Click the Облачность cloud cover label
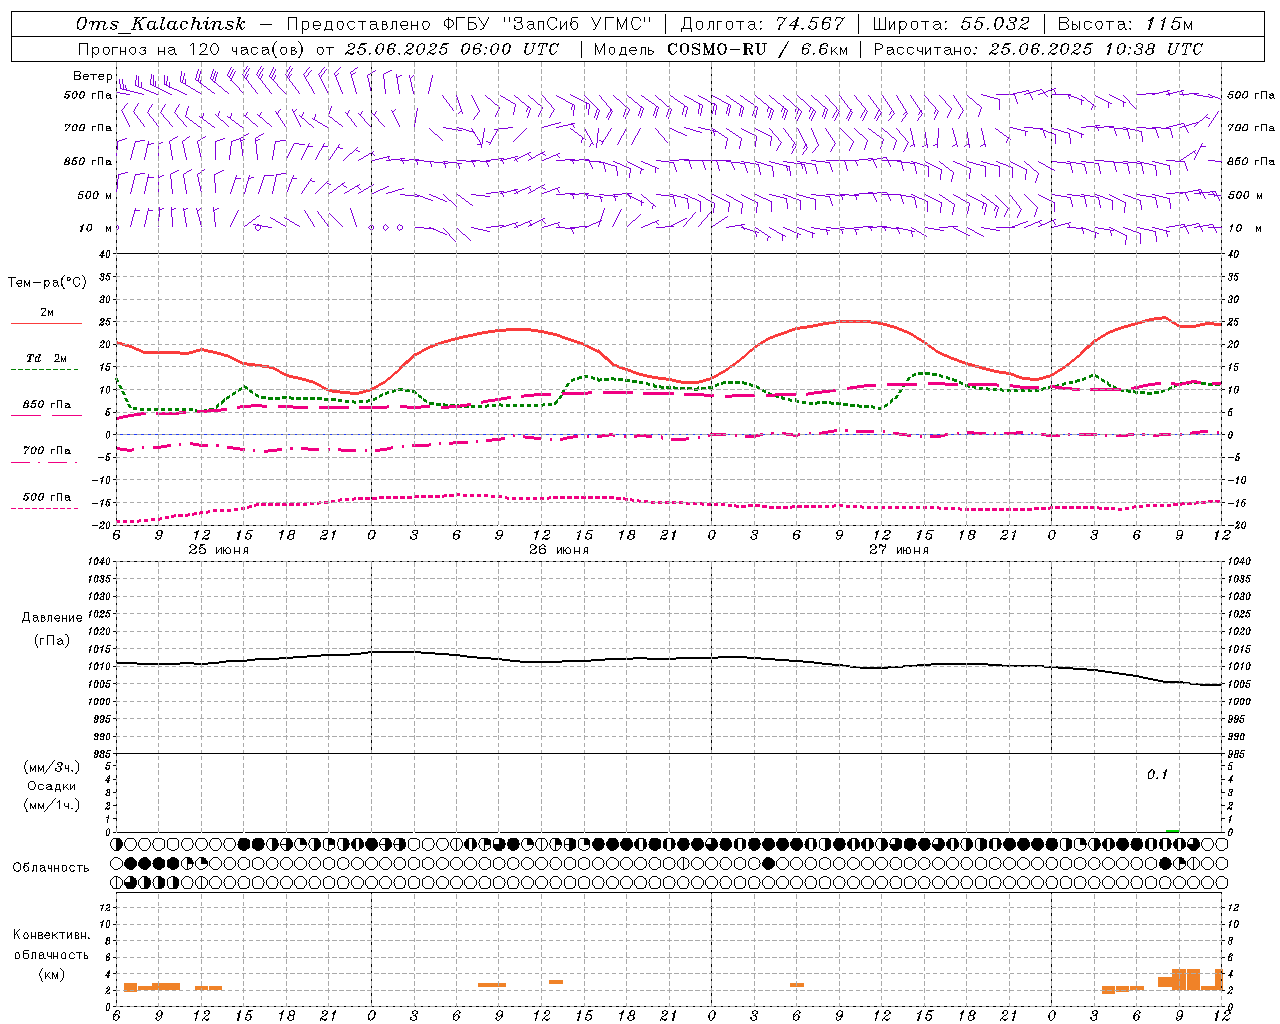Image resolution: width=1280 pixels, height=1024 pixels. 51,867
